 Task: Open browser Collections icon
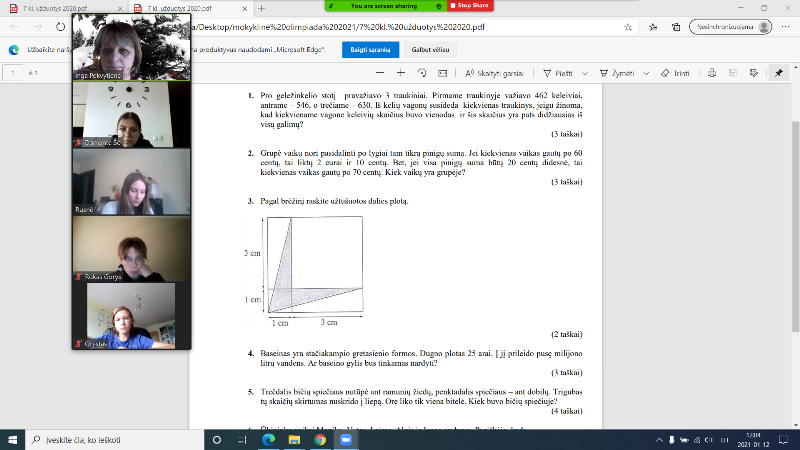coord(675,27)
